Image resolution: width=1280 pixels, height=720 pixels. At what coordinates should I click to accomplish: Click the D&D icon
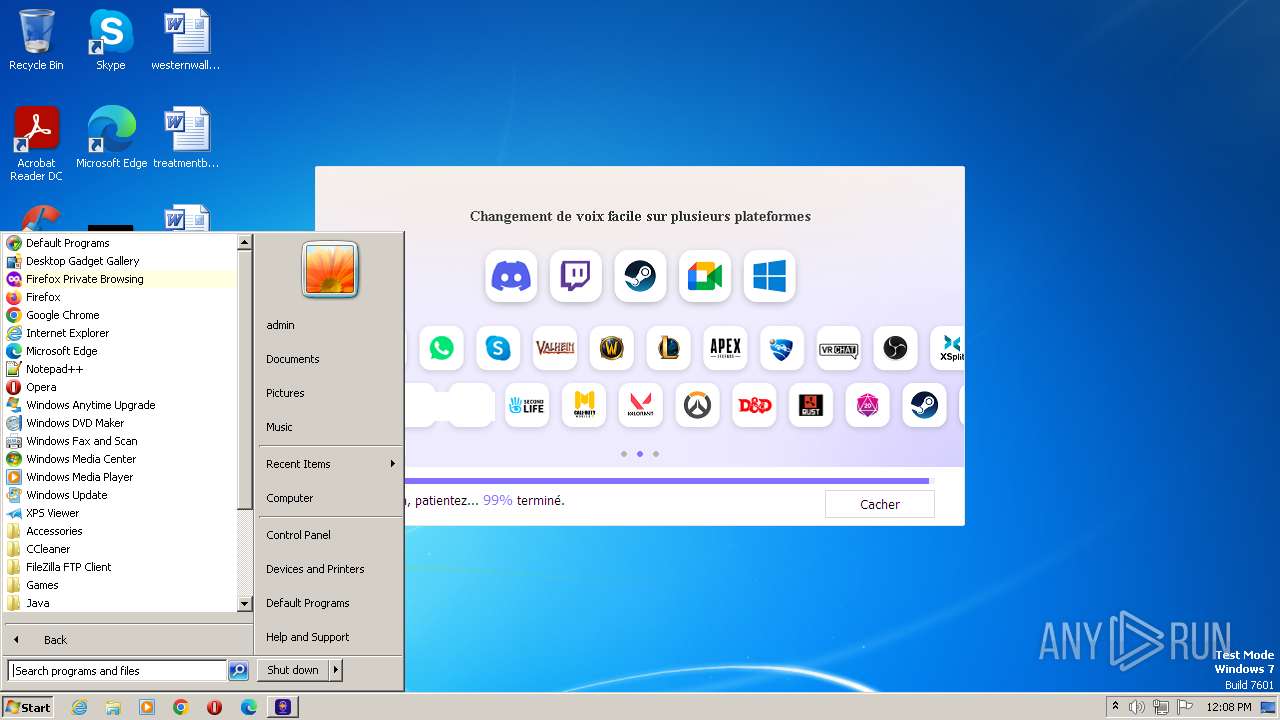coord(754,405)
